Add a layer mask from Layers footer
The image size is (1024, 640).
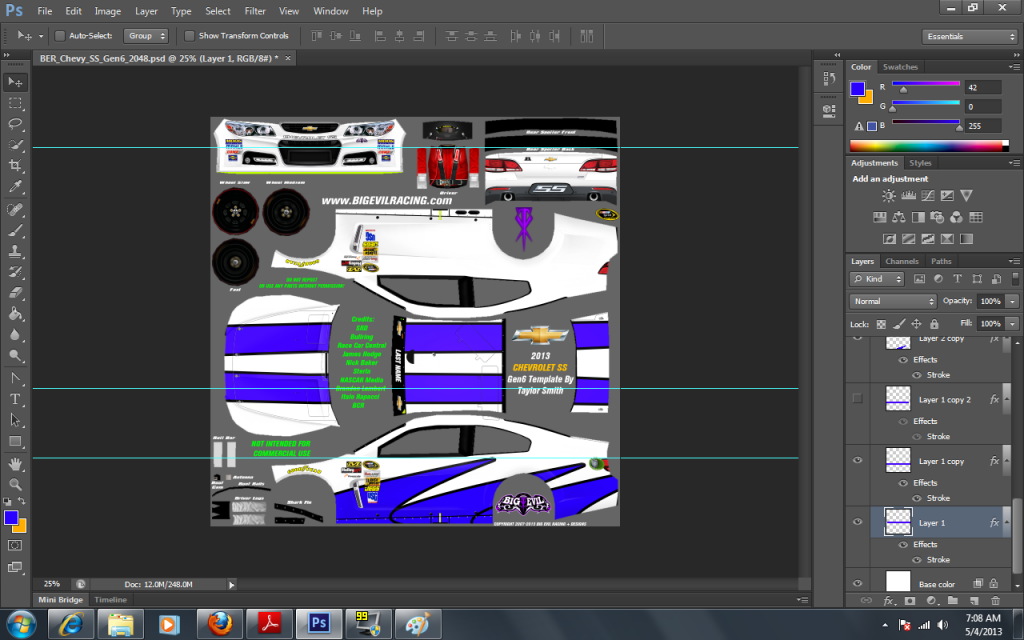pos(910,600)
